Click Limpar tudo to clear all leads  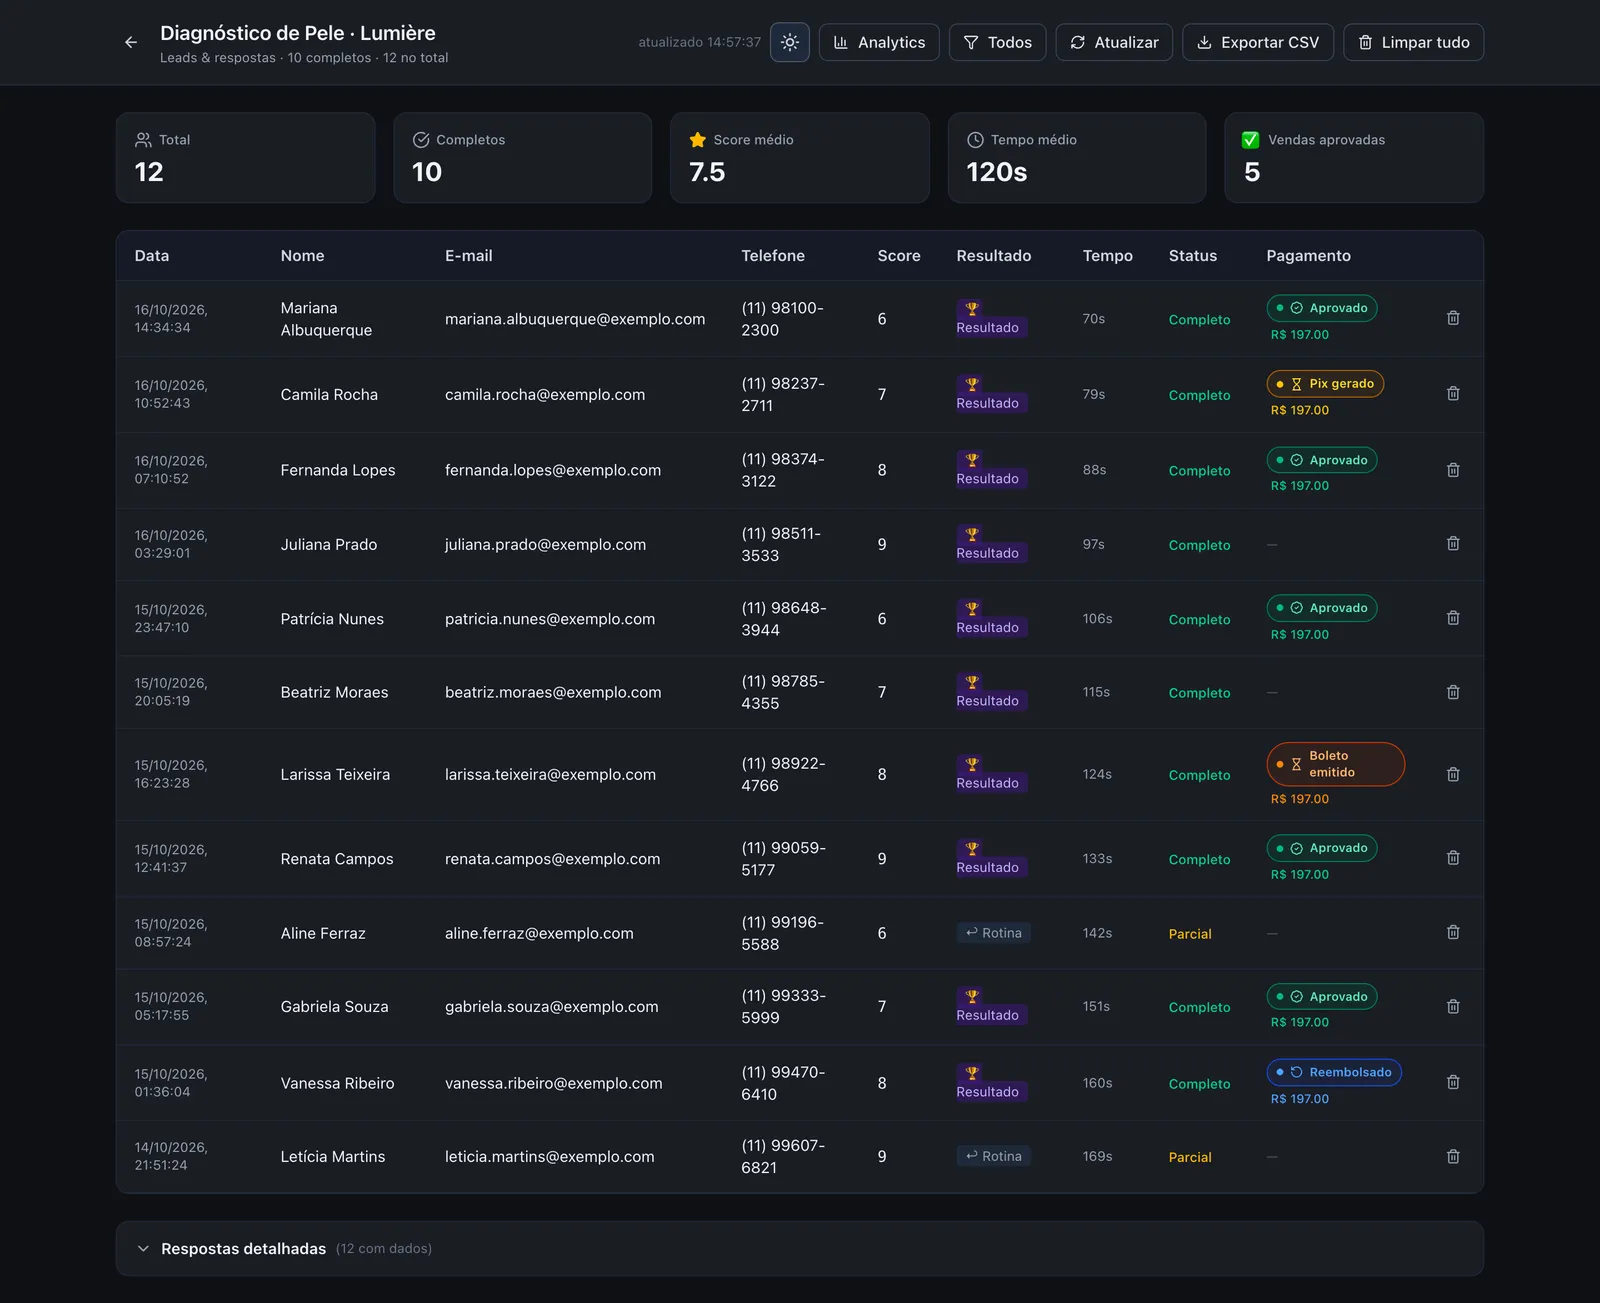point(1413,43)
